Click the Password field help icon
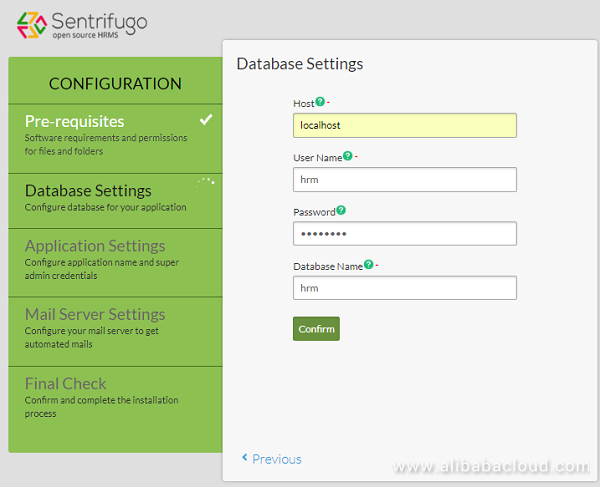The image size is (600, 487). (341, 211)
